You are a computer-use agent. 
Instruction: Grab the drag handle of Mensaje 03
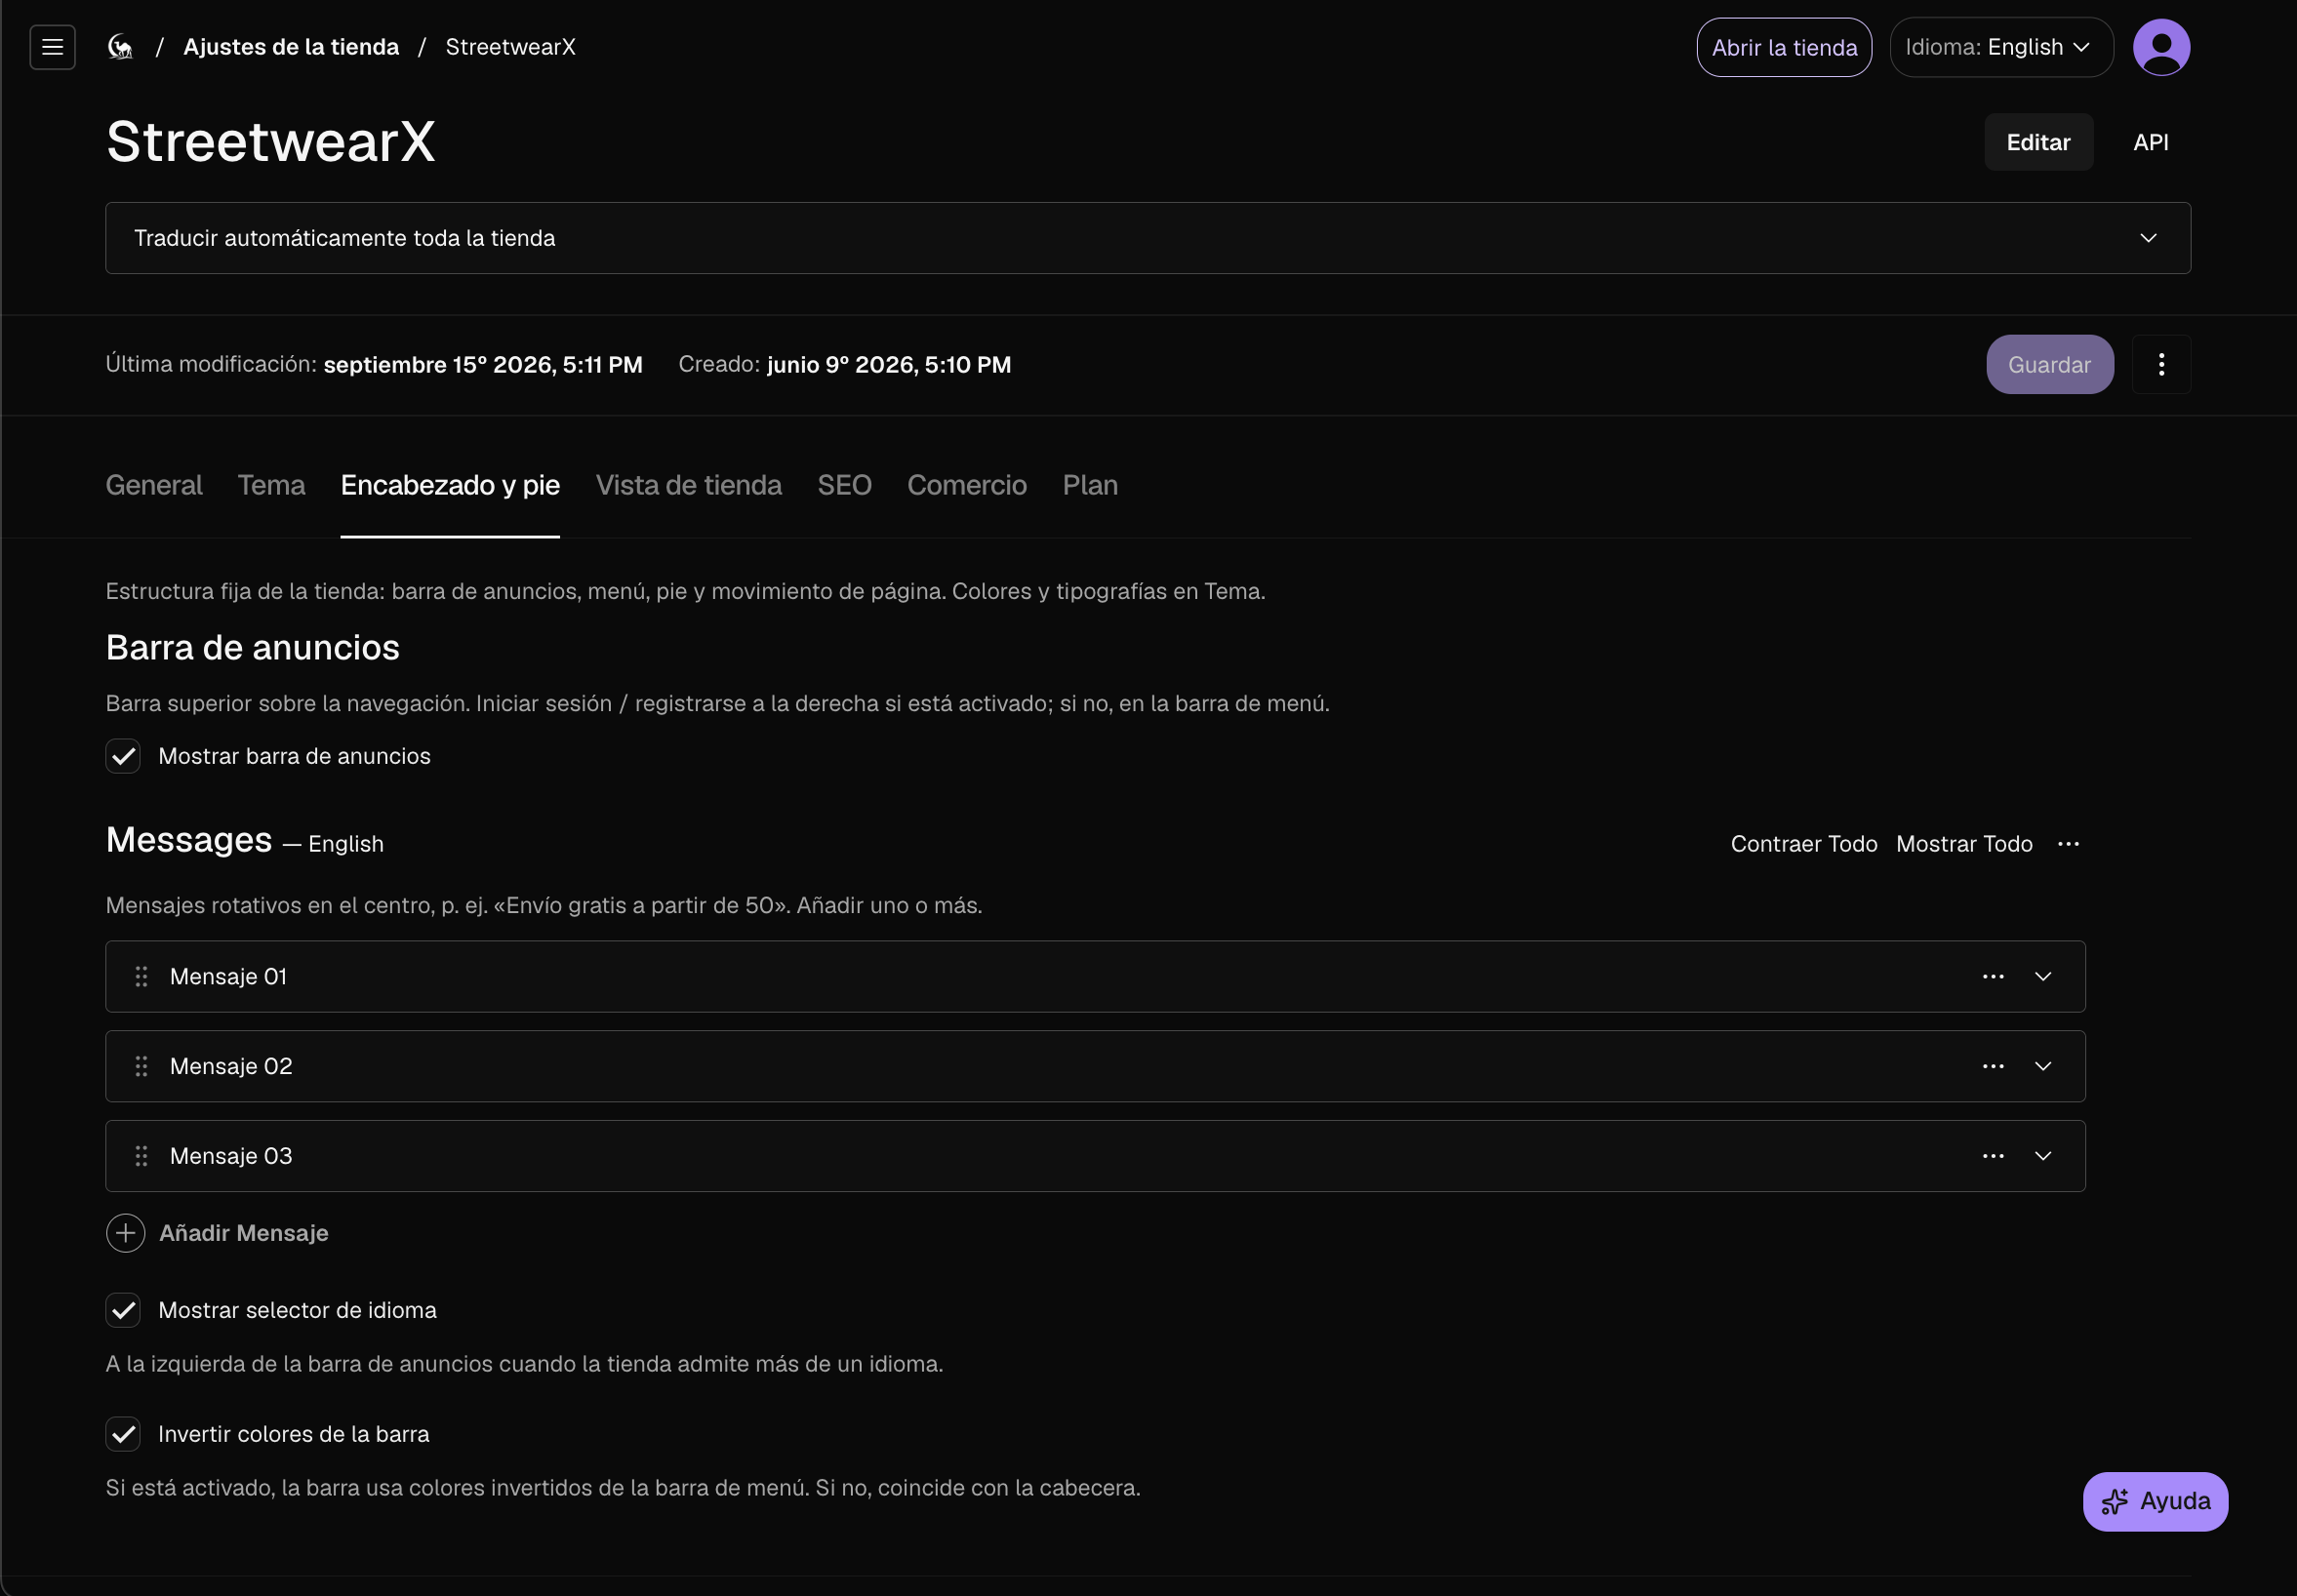coord(141,1157)
